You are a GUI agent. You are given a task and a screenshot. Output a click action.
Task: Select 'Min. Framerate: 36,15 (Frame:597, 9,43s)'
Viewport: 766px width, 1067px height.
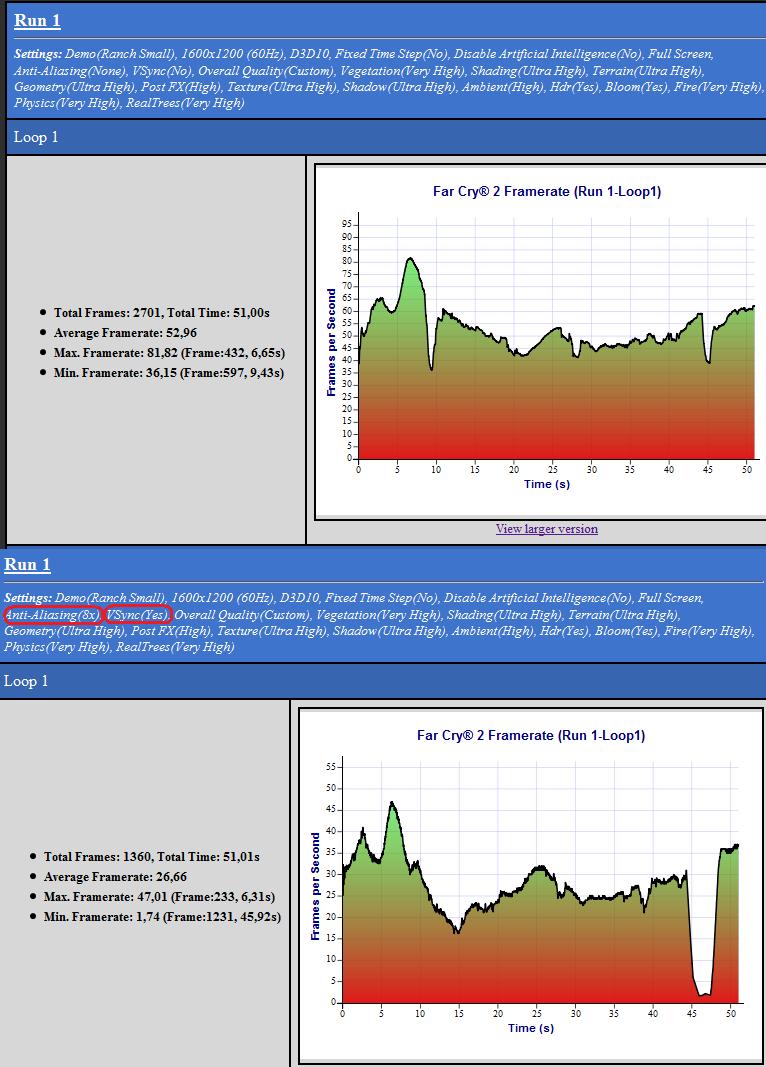click(x=169, y=373)
